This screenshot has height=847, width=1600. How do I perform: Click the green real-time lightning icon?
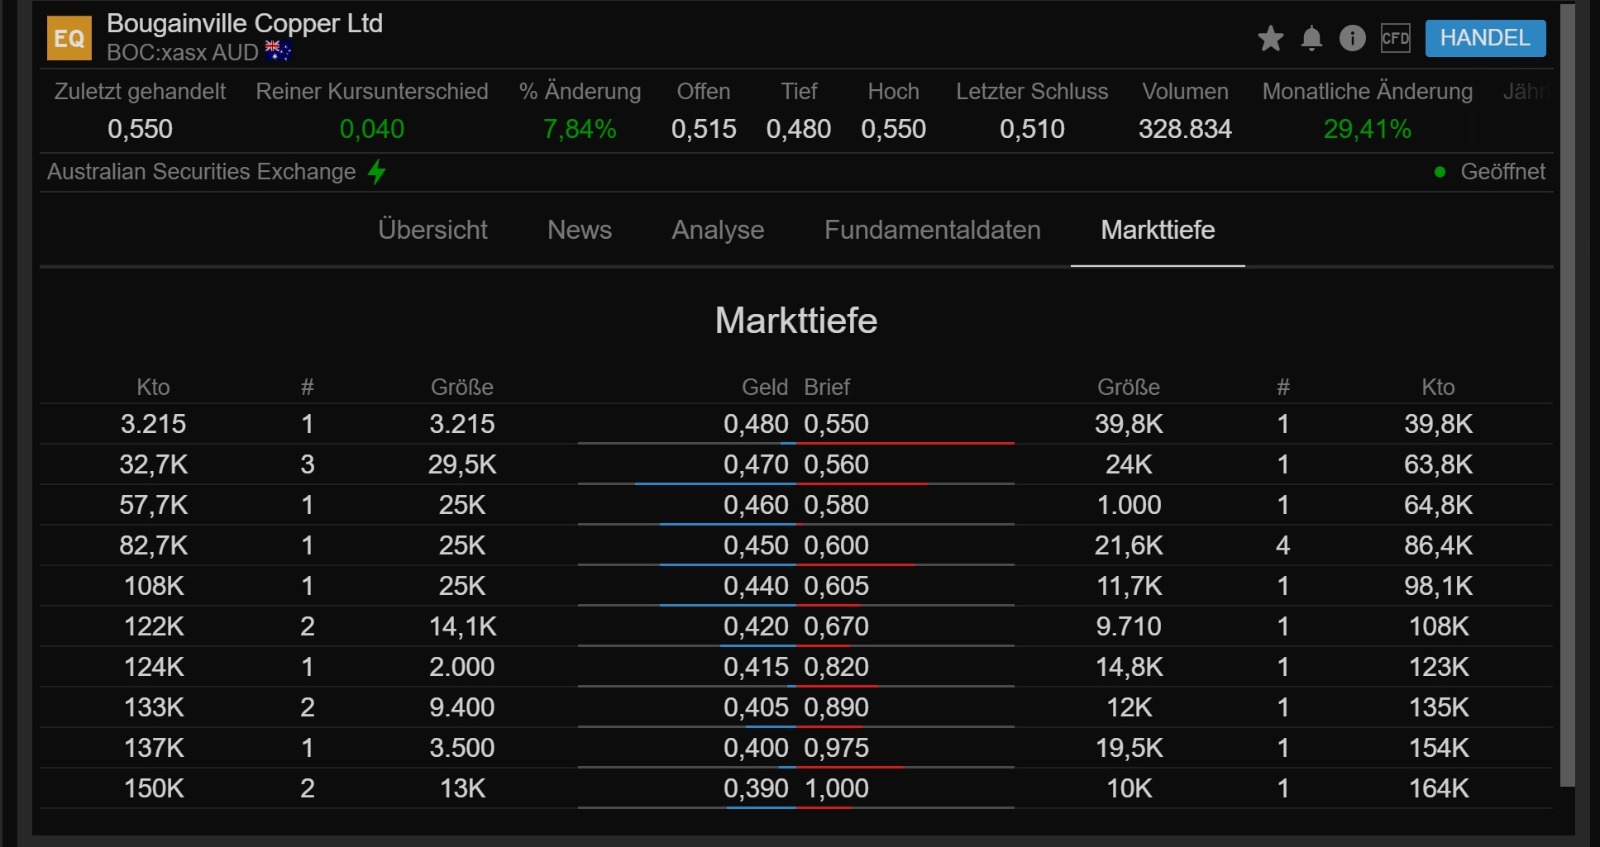(377, 172)
